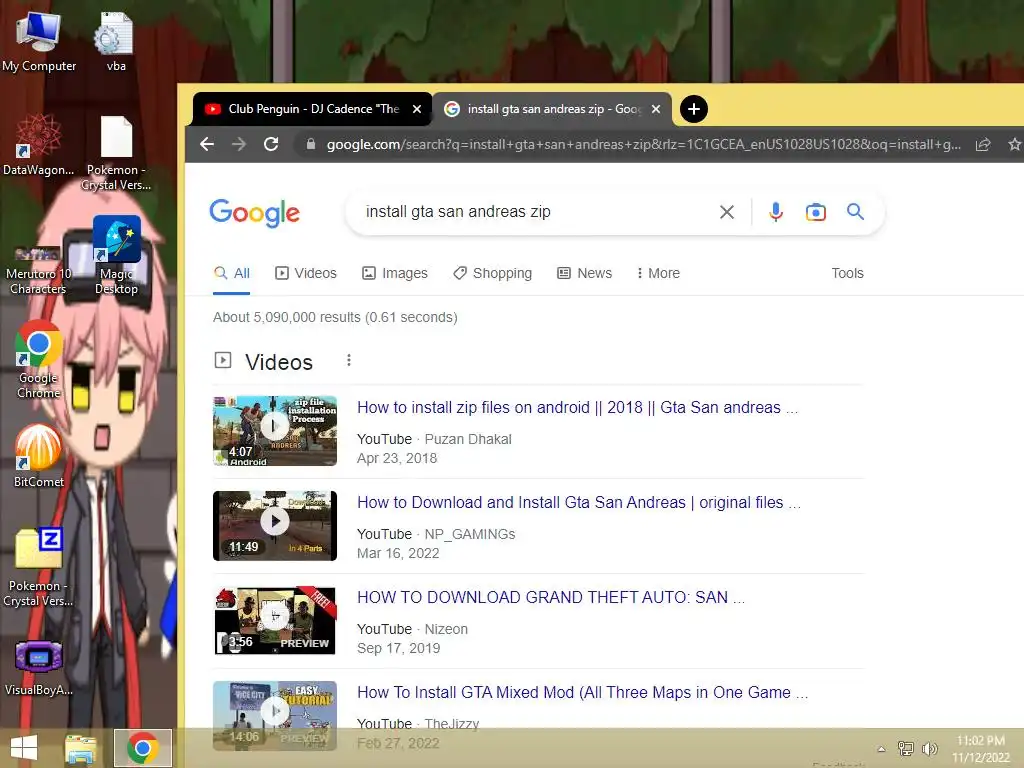Open the vba desktop file

[x=116, y=40]
